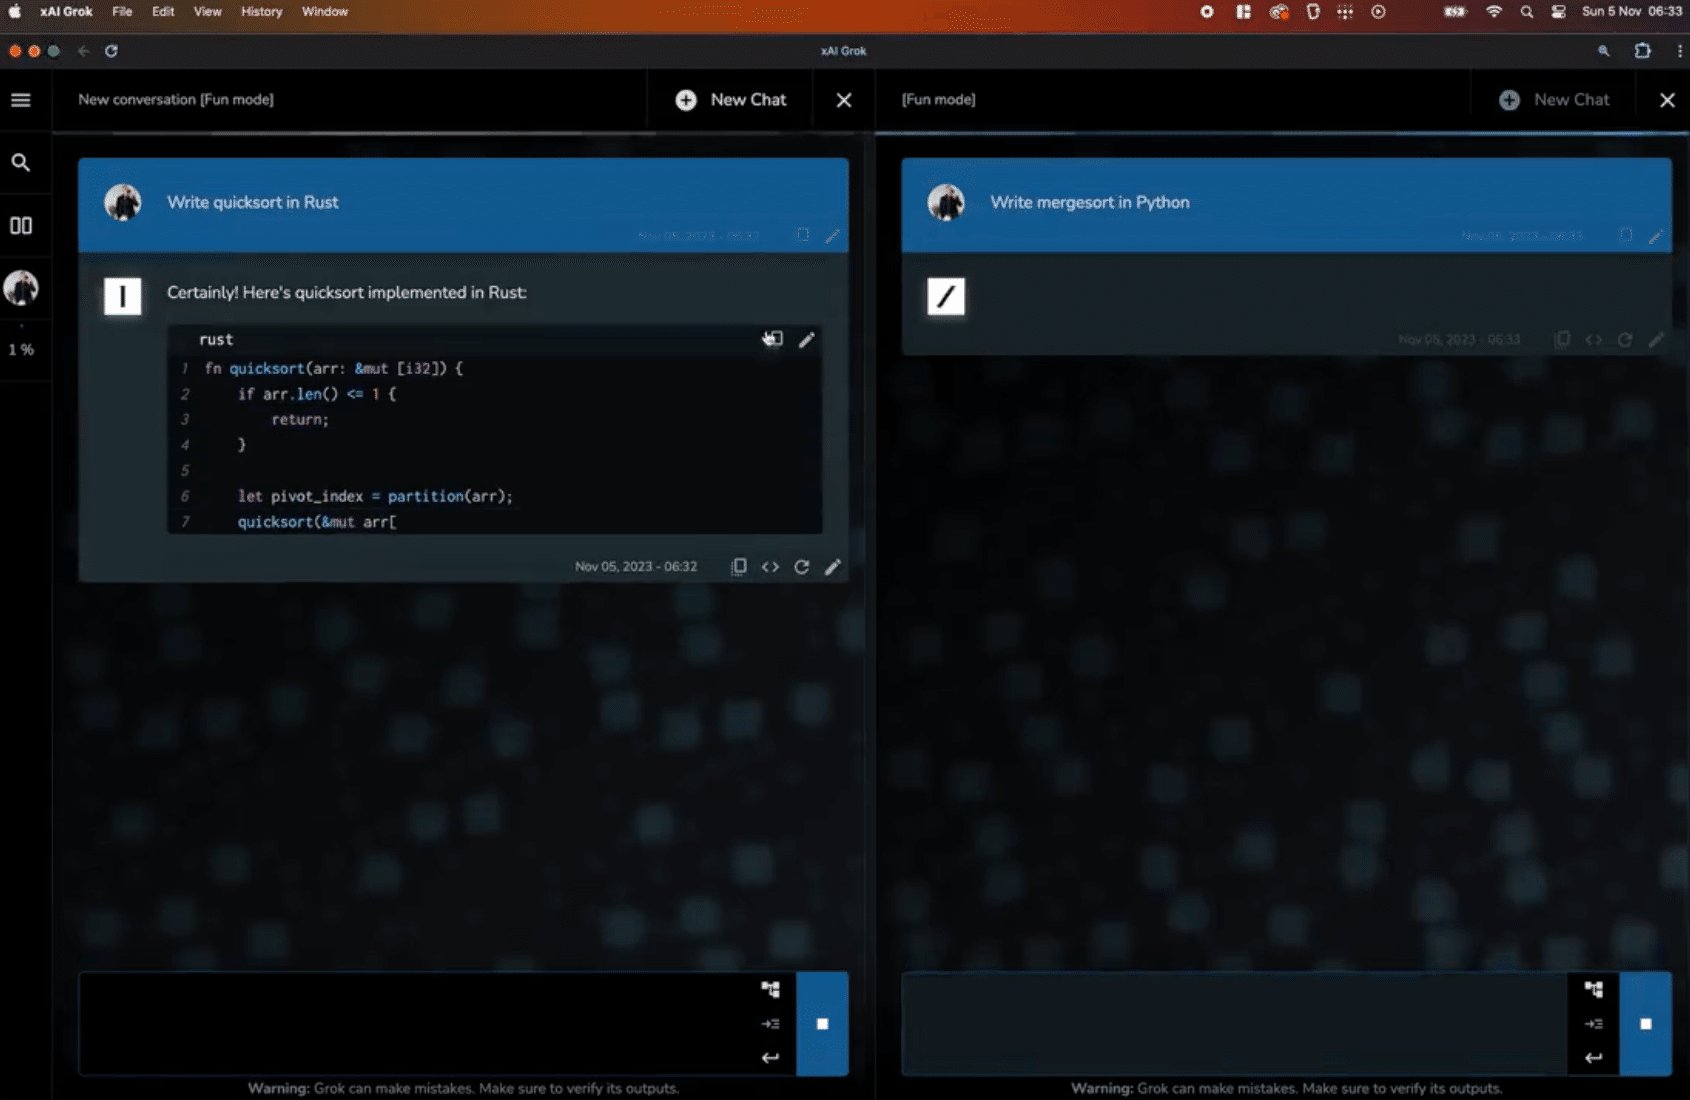Toggle split-view columns icon in sidebar
The width and height of the screenshot is (1690, 1100).
pyautogui.click(x=21, y=225)
